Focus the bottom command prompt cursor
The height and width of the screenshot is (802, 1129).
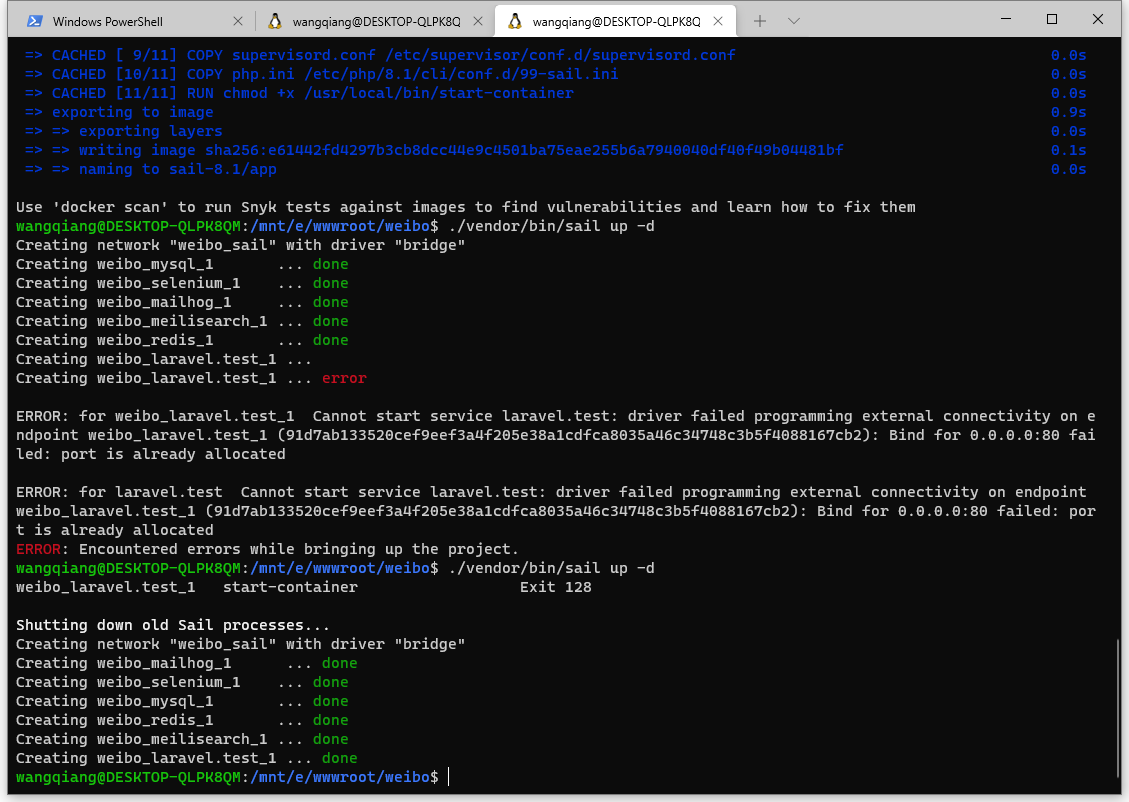(449, 777)
